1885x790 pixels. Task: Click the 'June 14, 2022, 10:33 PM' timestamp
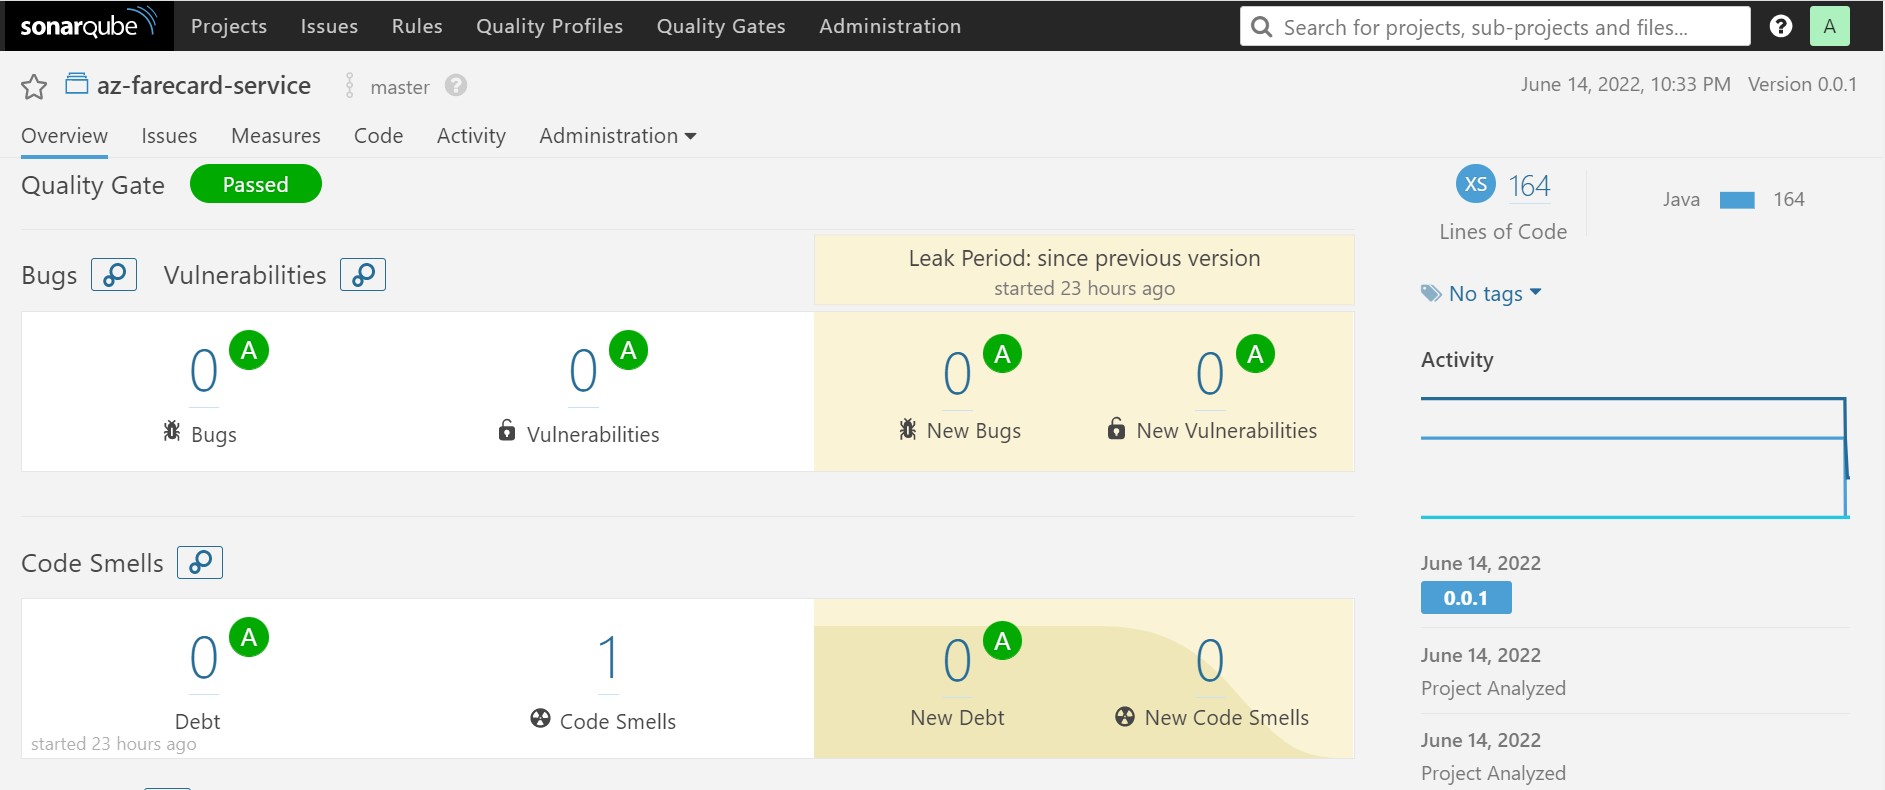1626,84
